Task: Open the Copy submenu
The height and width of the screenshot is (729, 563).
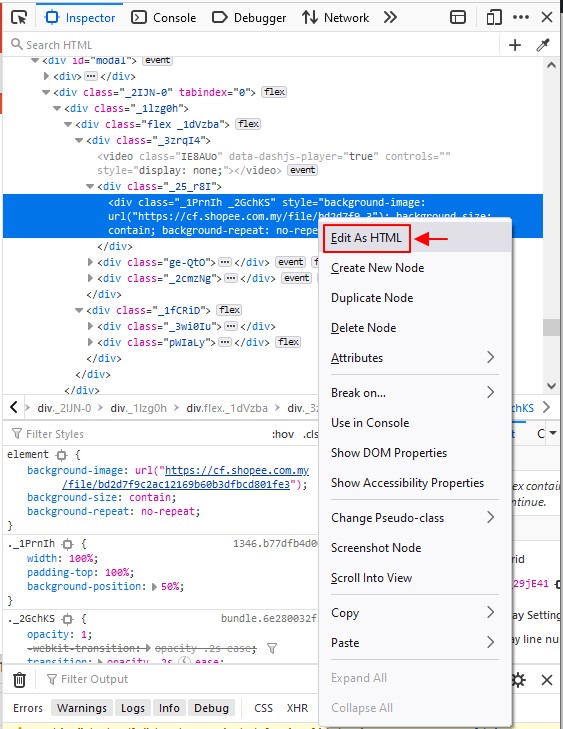Action: [415, 613]
